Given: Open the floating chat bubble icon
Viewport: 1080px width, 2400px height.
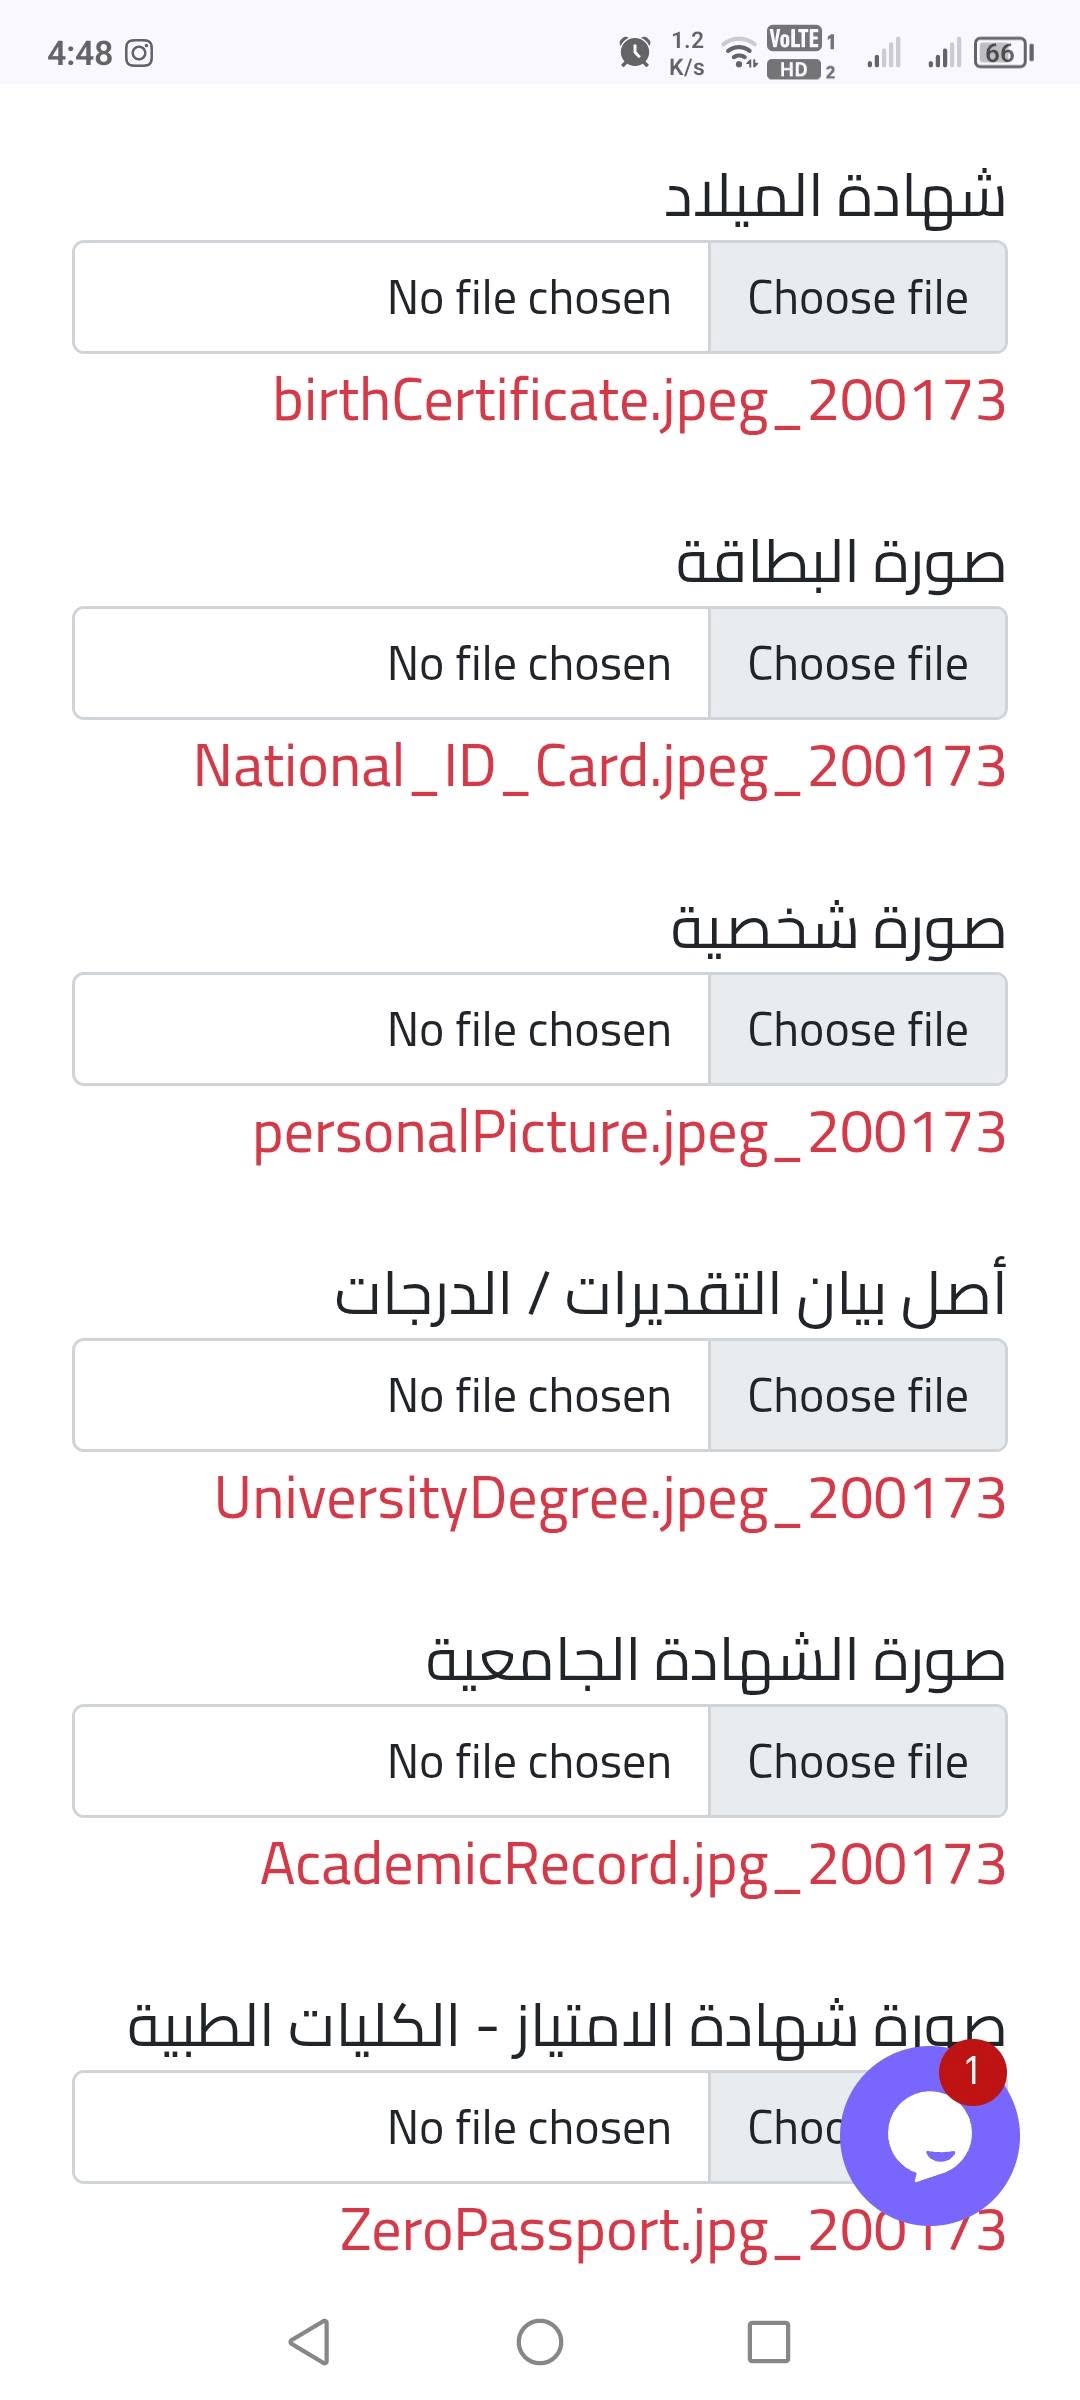Looking at the screenshot, I should [x=930, y=2135].
